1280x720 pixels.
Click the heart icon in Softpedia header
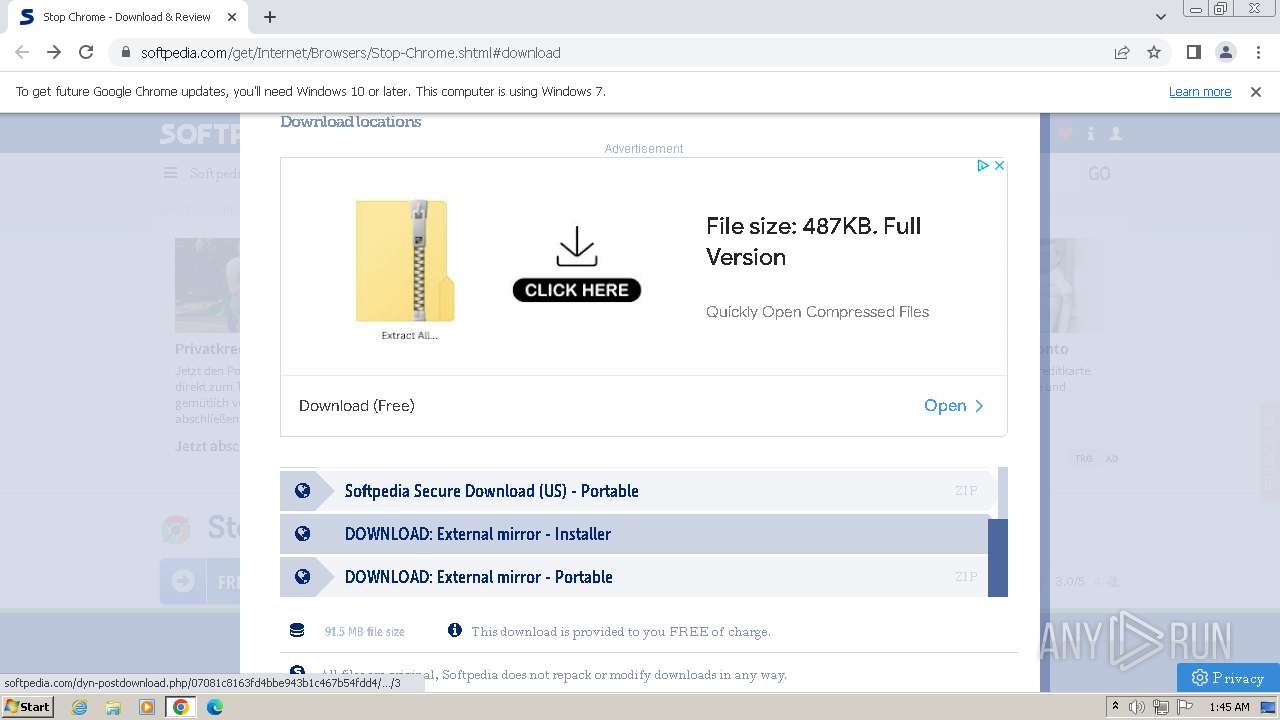click(1066, 133)
